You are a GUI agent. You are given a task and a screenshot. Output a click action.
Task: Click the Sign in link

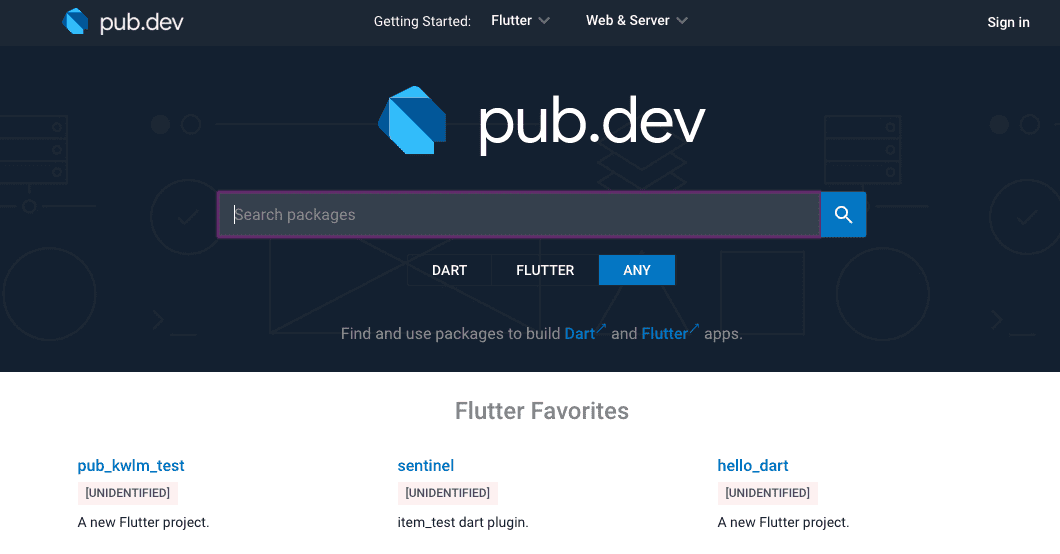1008,22
